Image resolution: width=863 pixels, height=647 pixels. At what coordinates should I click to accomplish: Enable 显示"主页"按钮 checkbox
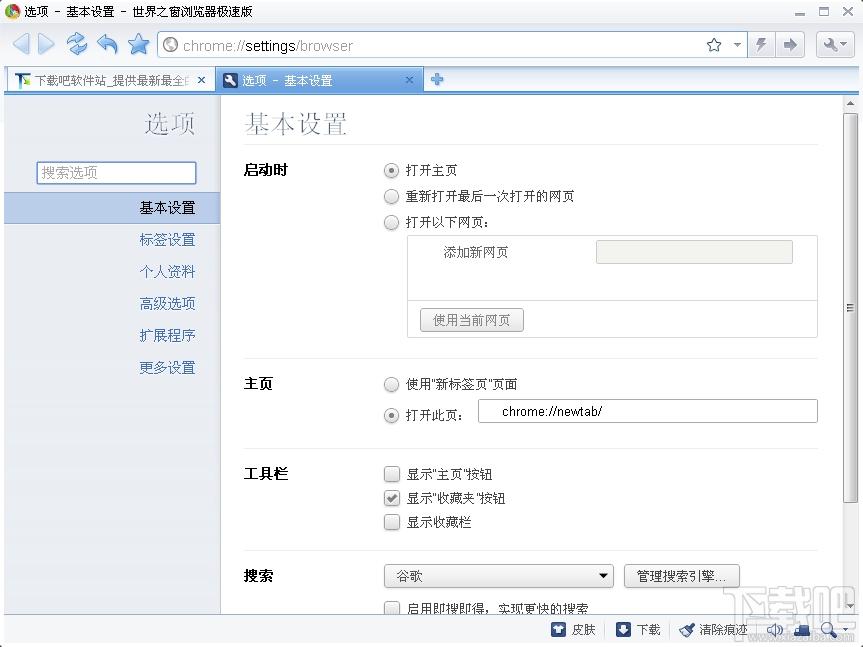(x=392, y=474)
